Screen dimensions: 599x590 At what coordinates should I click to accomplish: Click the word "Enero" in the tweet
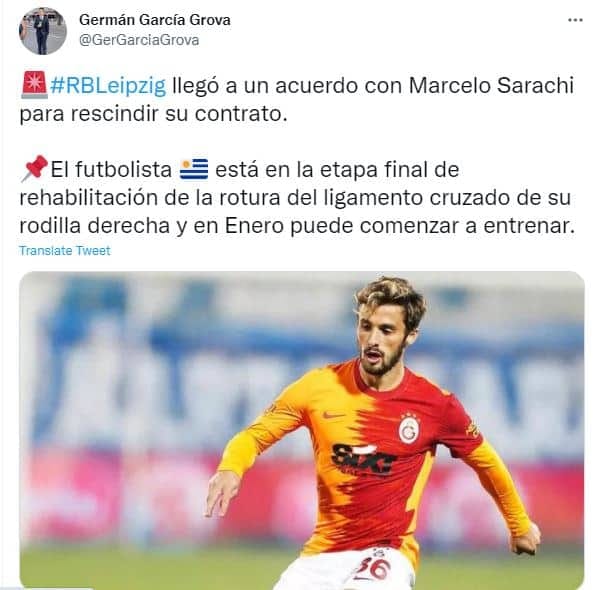click(254, 225)
